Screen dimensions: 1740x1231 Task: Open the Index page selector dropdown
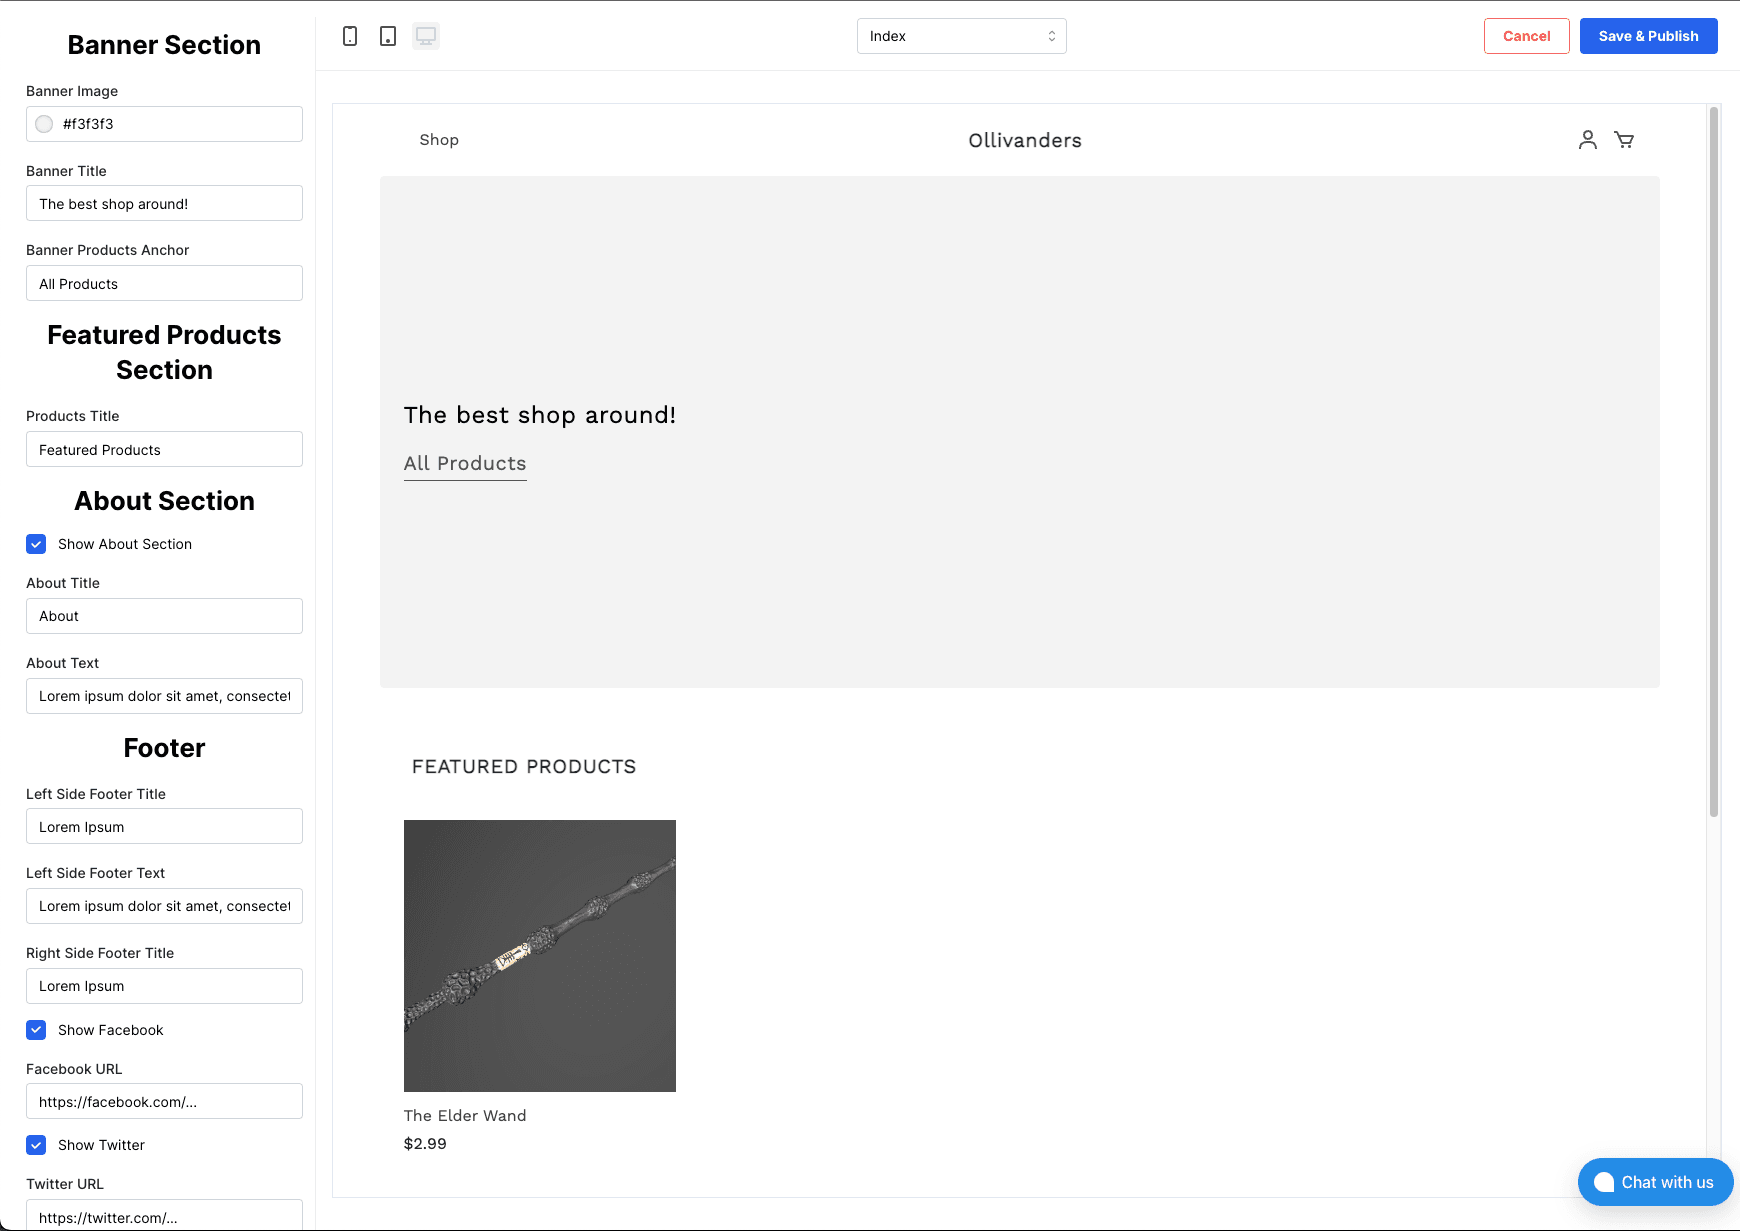pos(961,35)
